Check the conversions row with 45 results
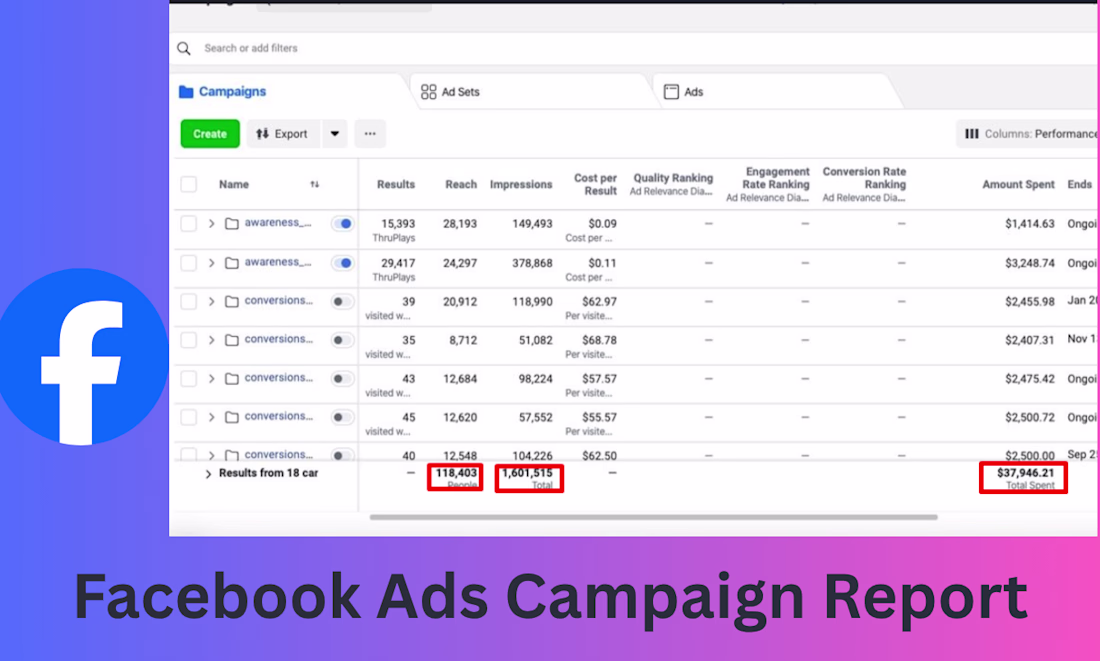 189,418
